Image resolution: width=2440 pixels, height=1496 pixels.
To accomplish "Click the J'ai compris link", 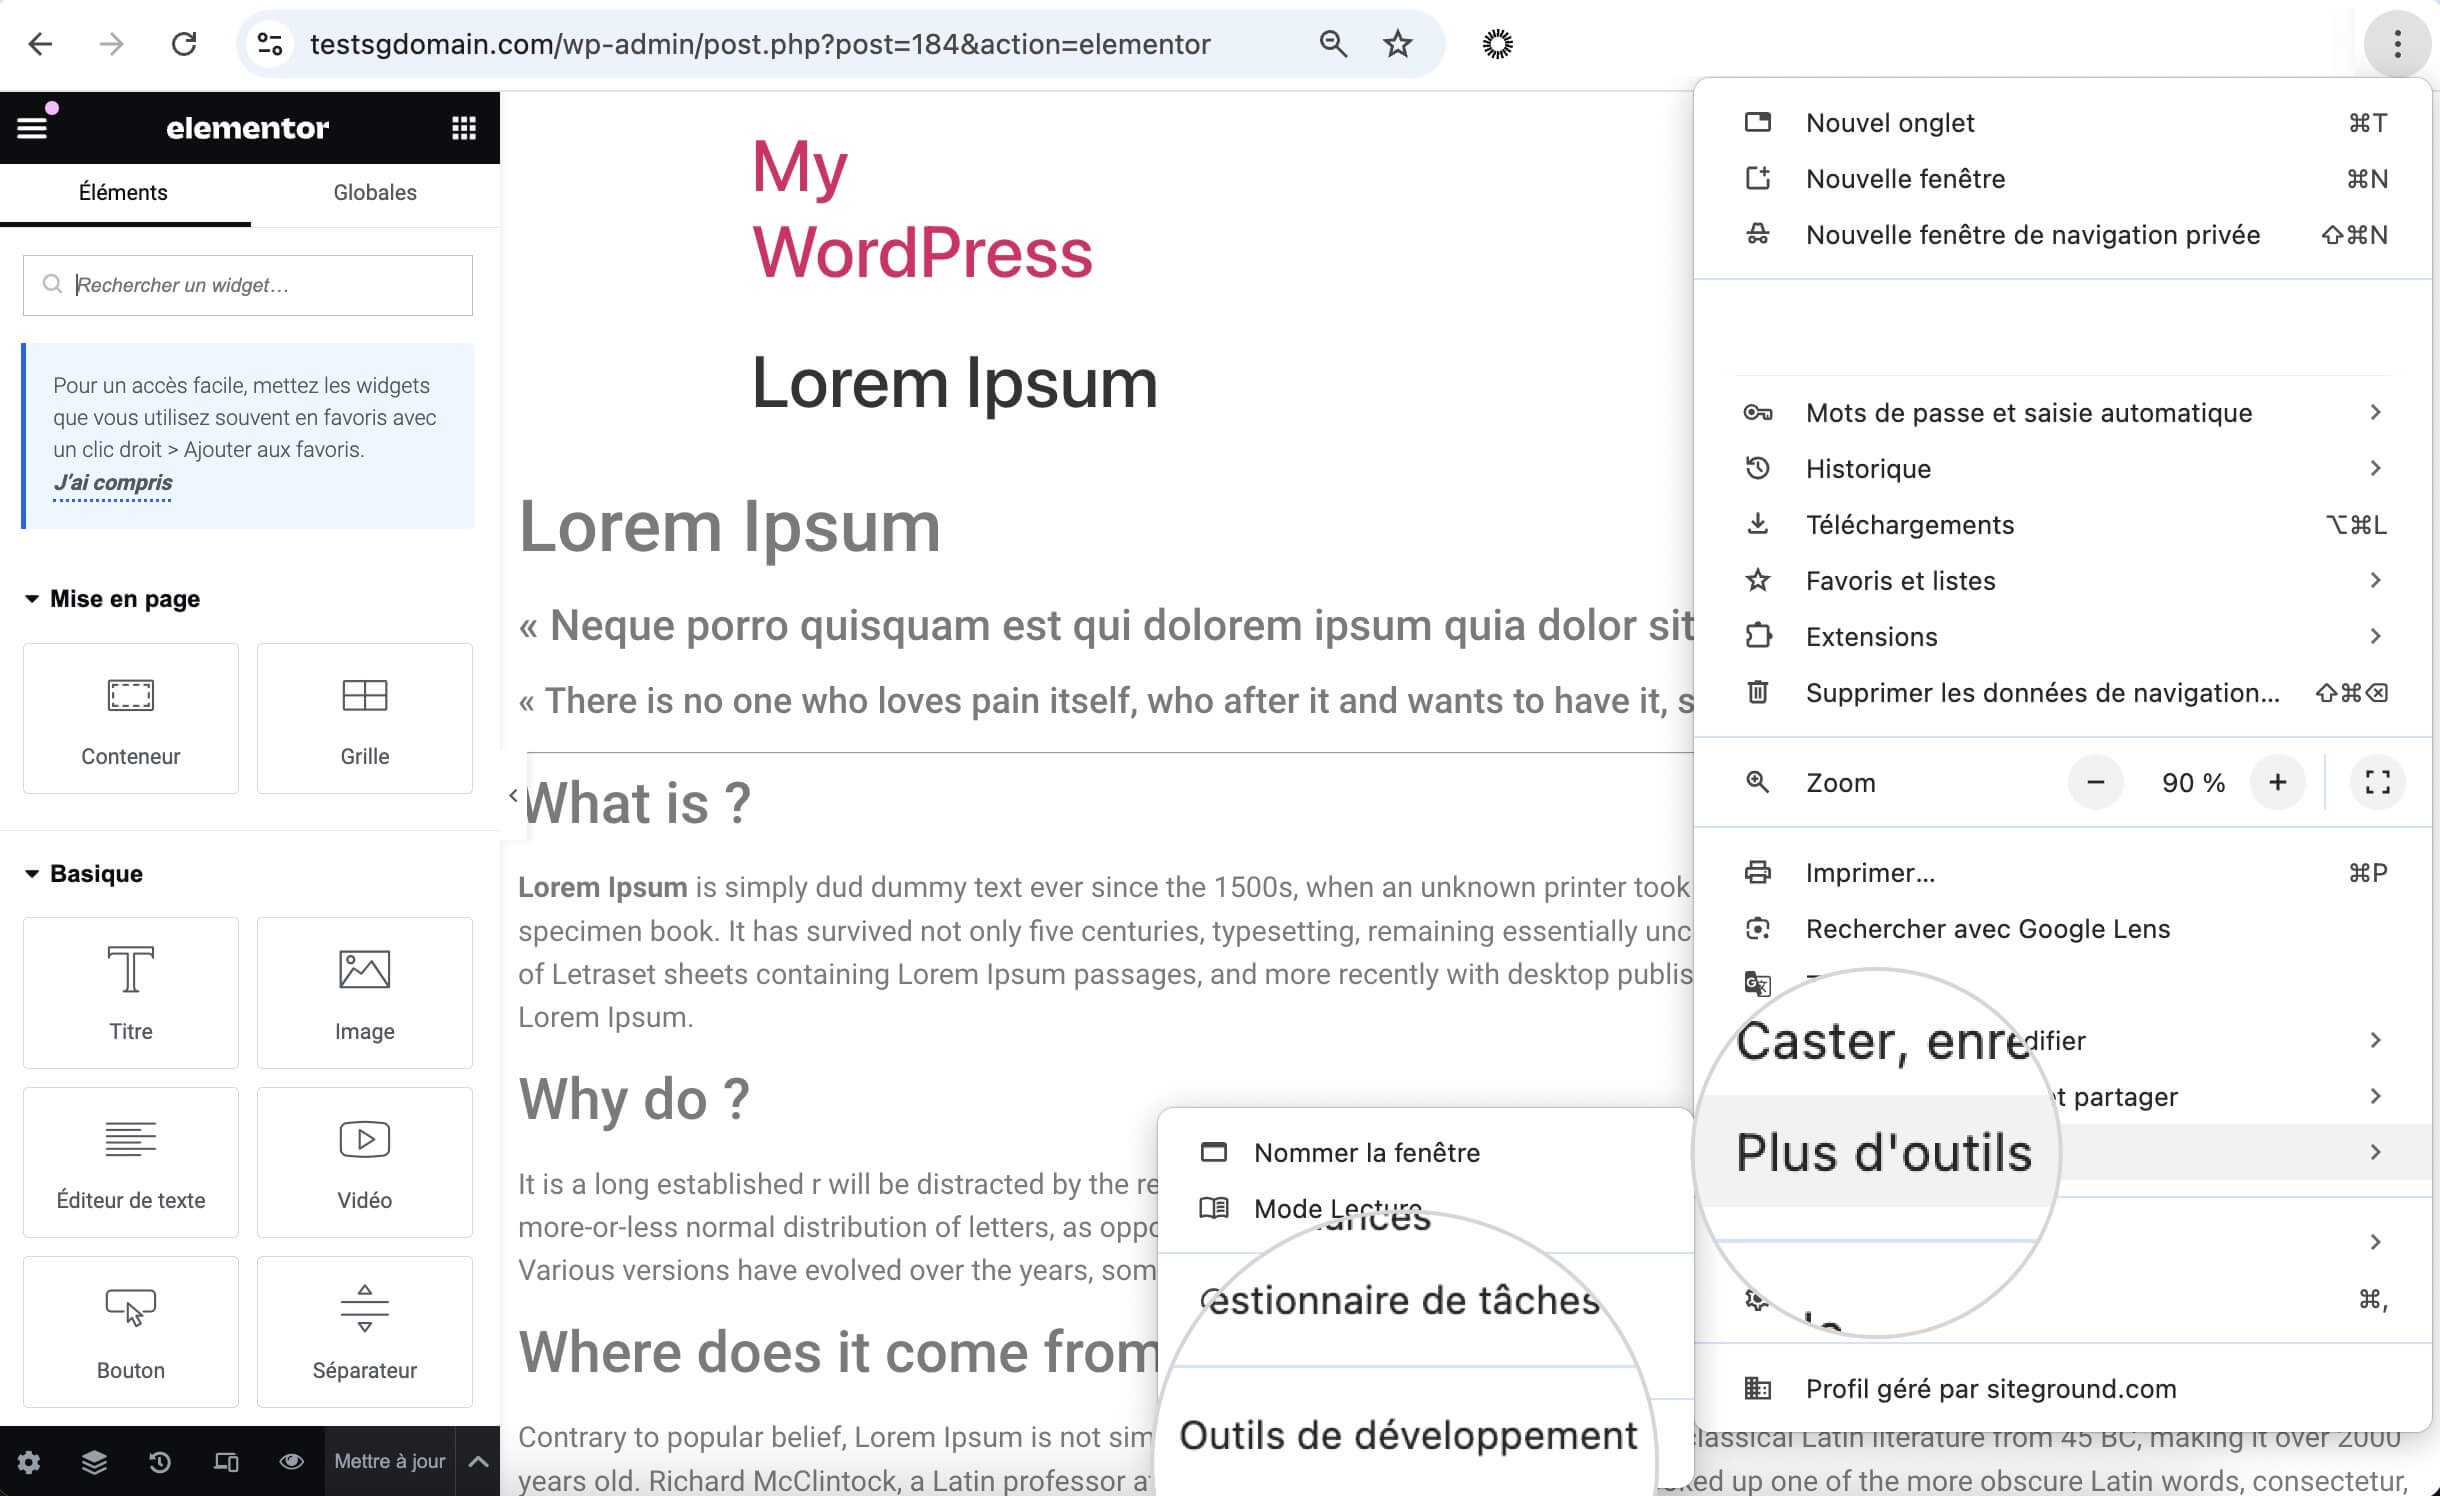I will point(113,483).
